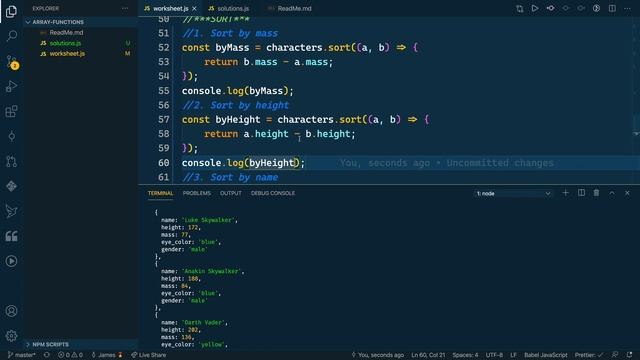
Task: Click the Prettier status entry
Action: pos(588,355)
